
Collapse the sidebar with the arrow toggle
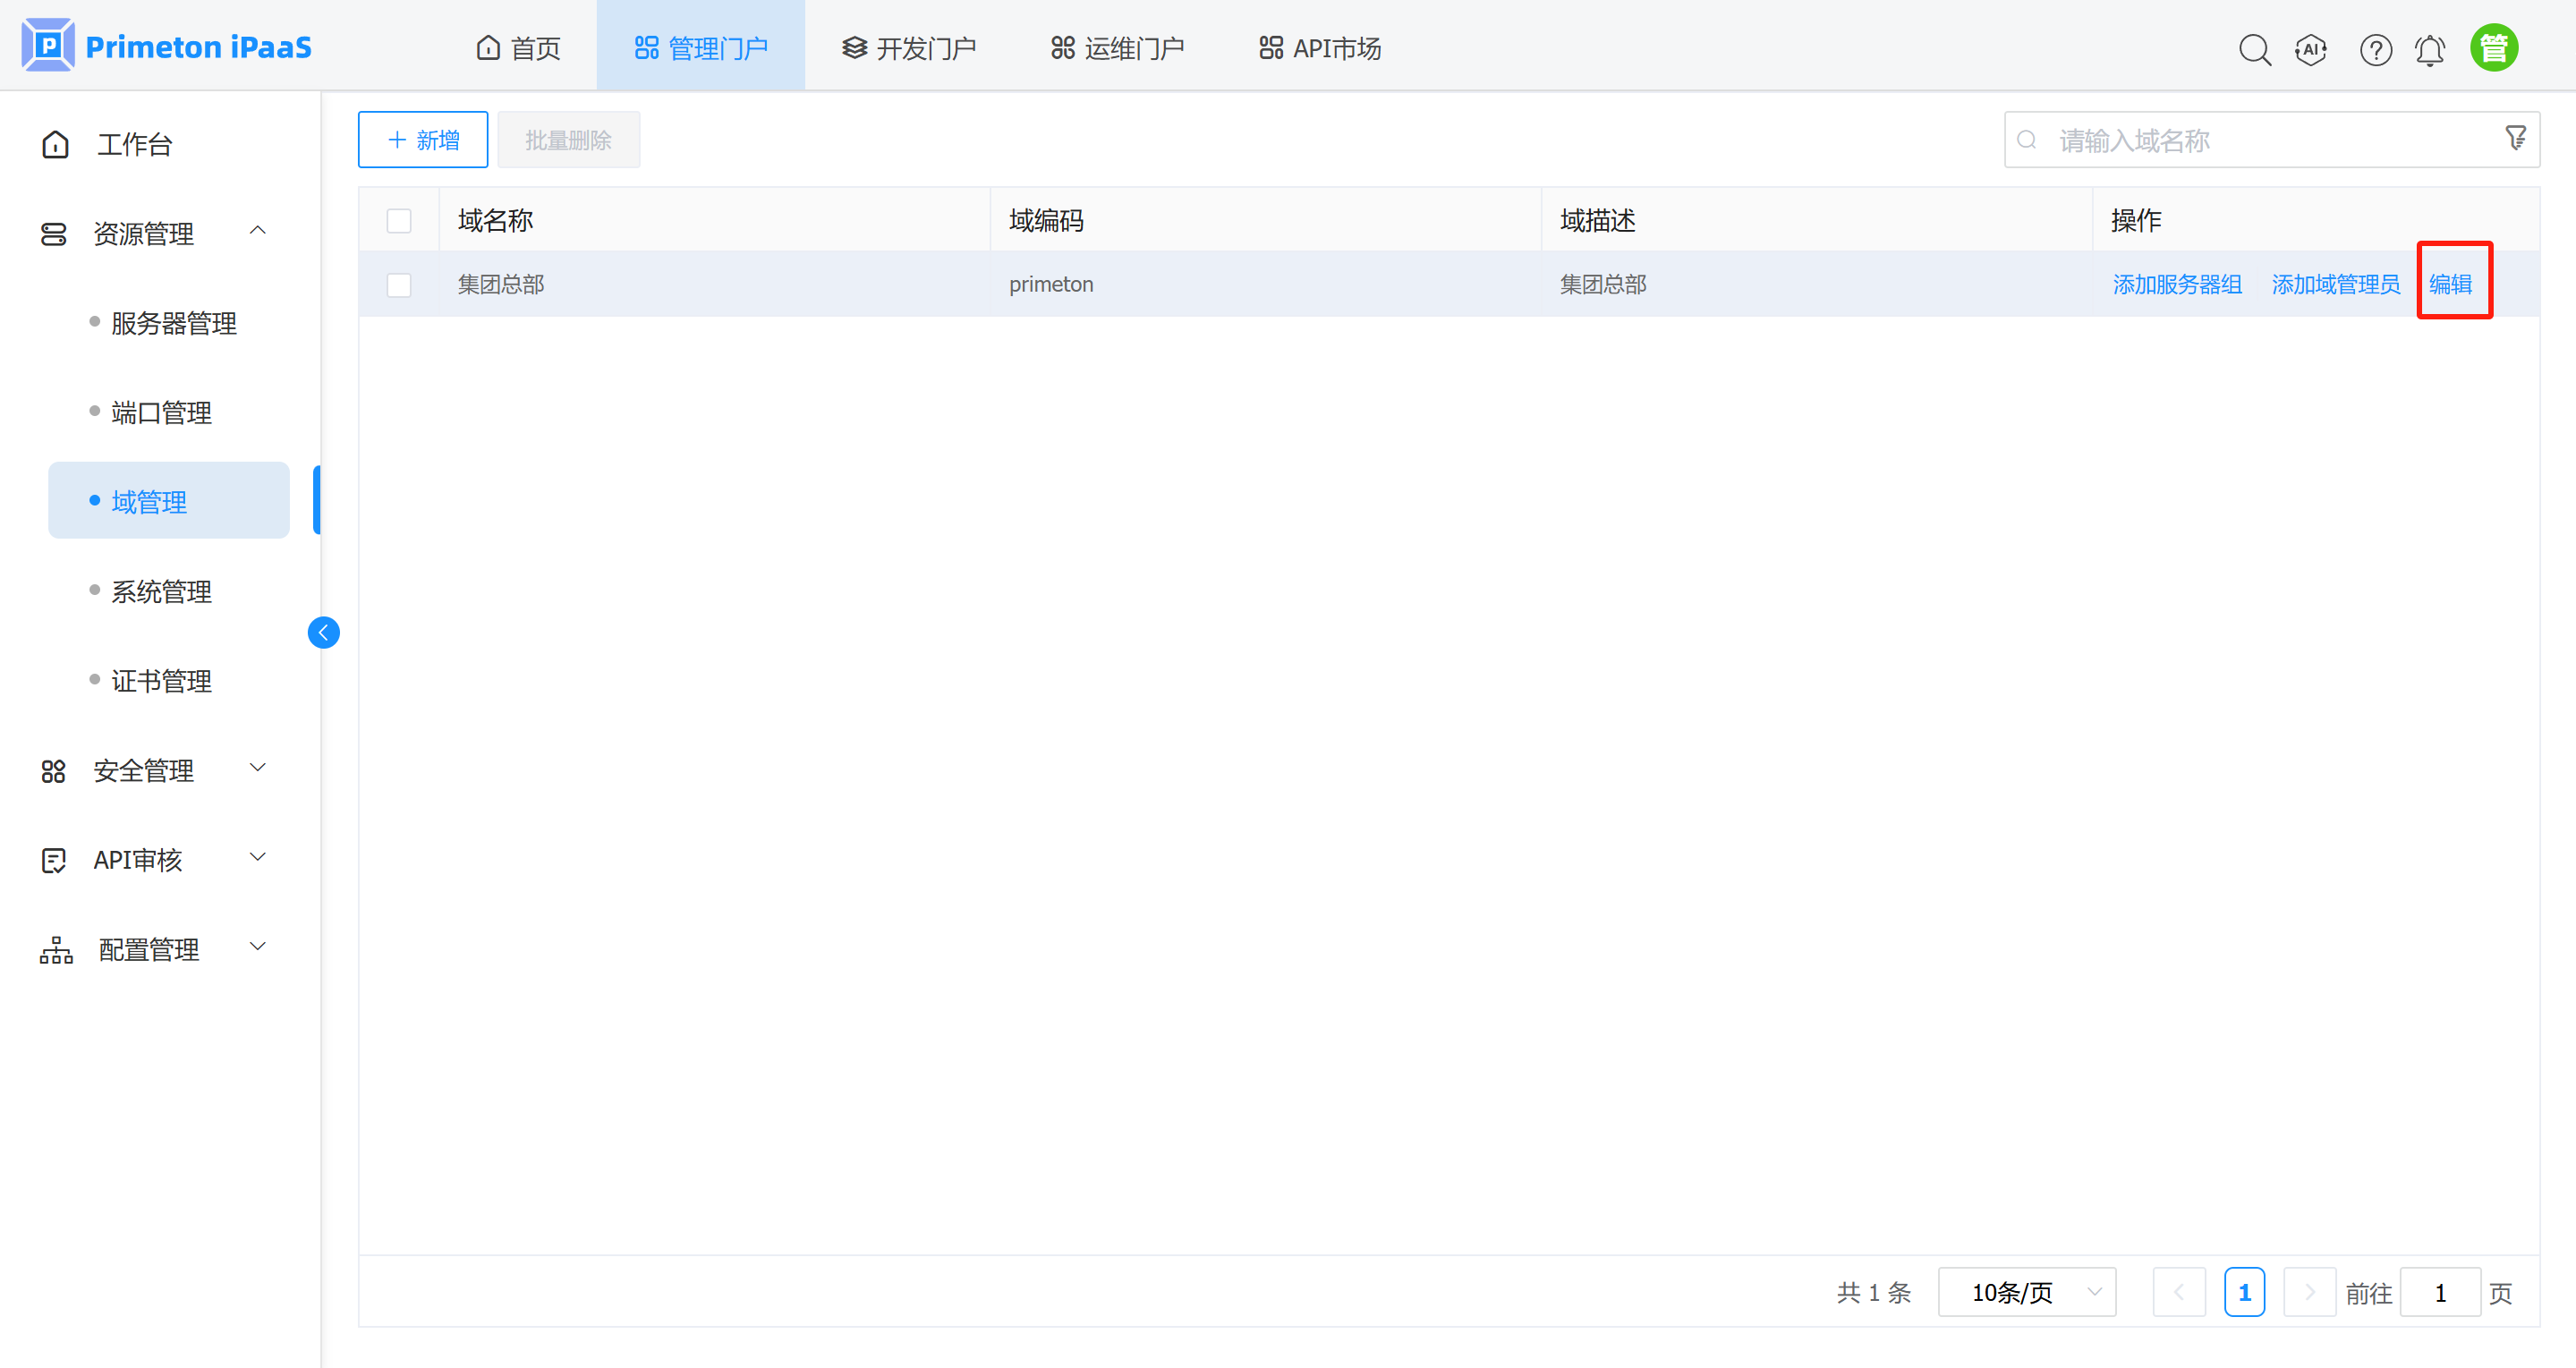pyautogui.click(x=323, y=632)
